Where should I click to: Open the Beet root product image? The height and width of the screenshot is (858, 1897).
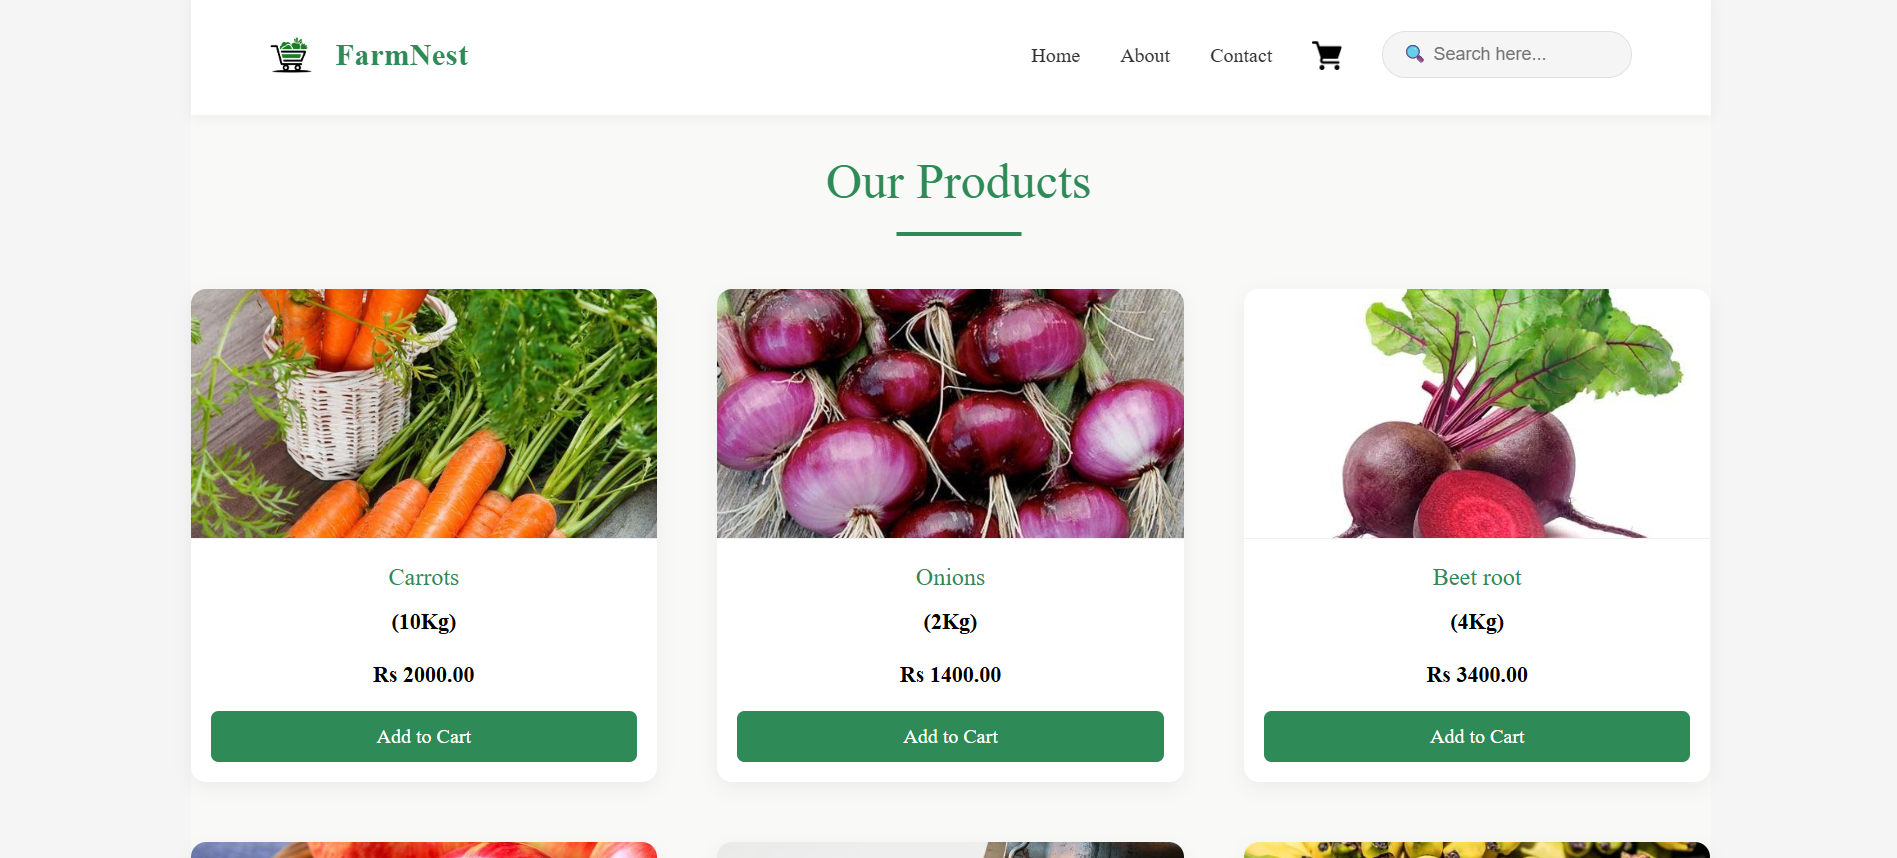pyautogui.click(x=1477, y=414)
